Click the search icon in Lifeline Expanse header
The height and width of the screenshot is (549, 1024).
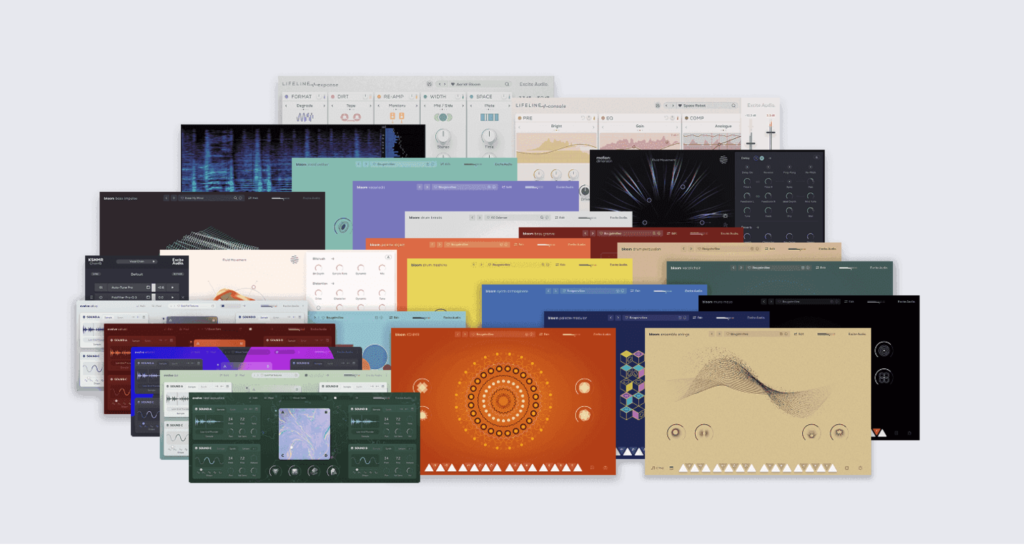point(507,84)
